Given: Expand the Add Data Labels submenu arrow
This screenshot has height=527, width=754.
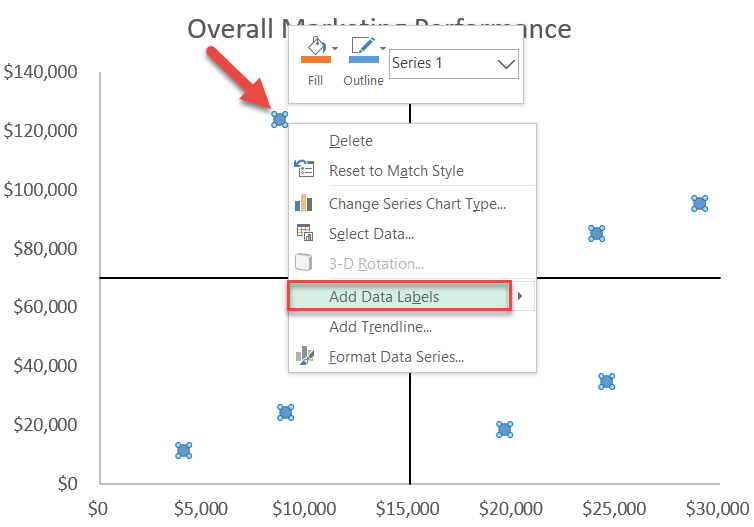Looking at the screenshot, I should (520, 296).
